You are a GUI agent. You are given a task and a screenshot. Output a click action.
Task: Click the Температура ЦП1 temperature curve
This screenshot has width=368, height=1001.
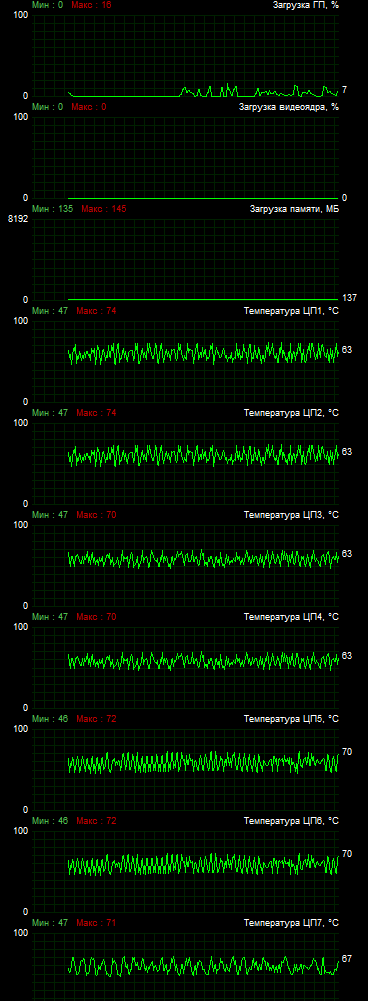(x=203, y=353)
